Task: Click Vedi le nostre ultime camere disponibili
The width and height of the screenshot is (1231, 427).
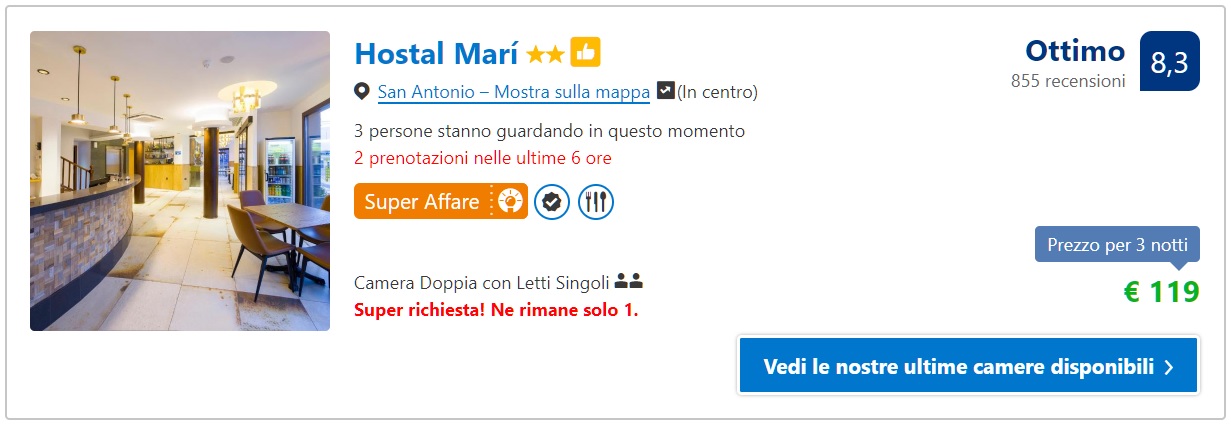Action: click(968, 366)
